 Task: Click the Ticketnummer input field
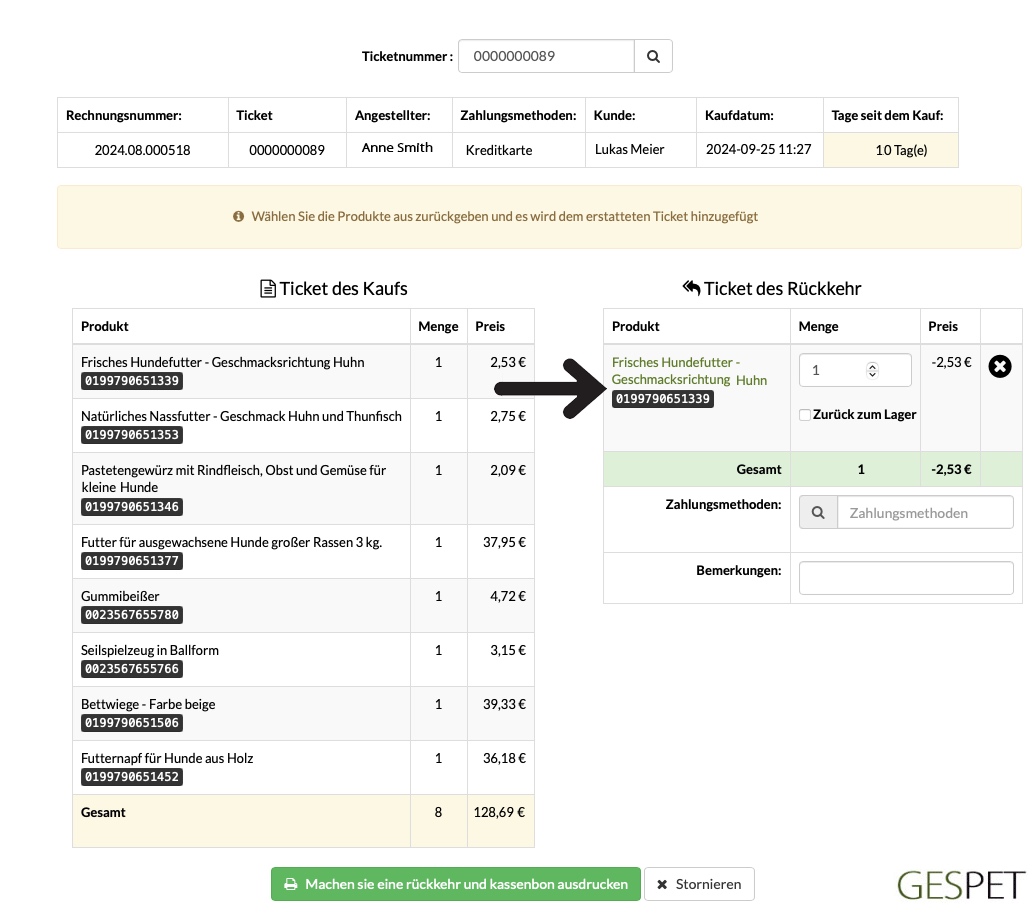546,56
